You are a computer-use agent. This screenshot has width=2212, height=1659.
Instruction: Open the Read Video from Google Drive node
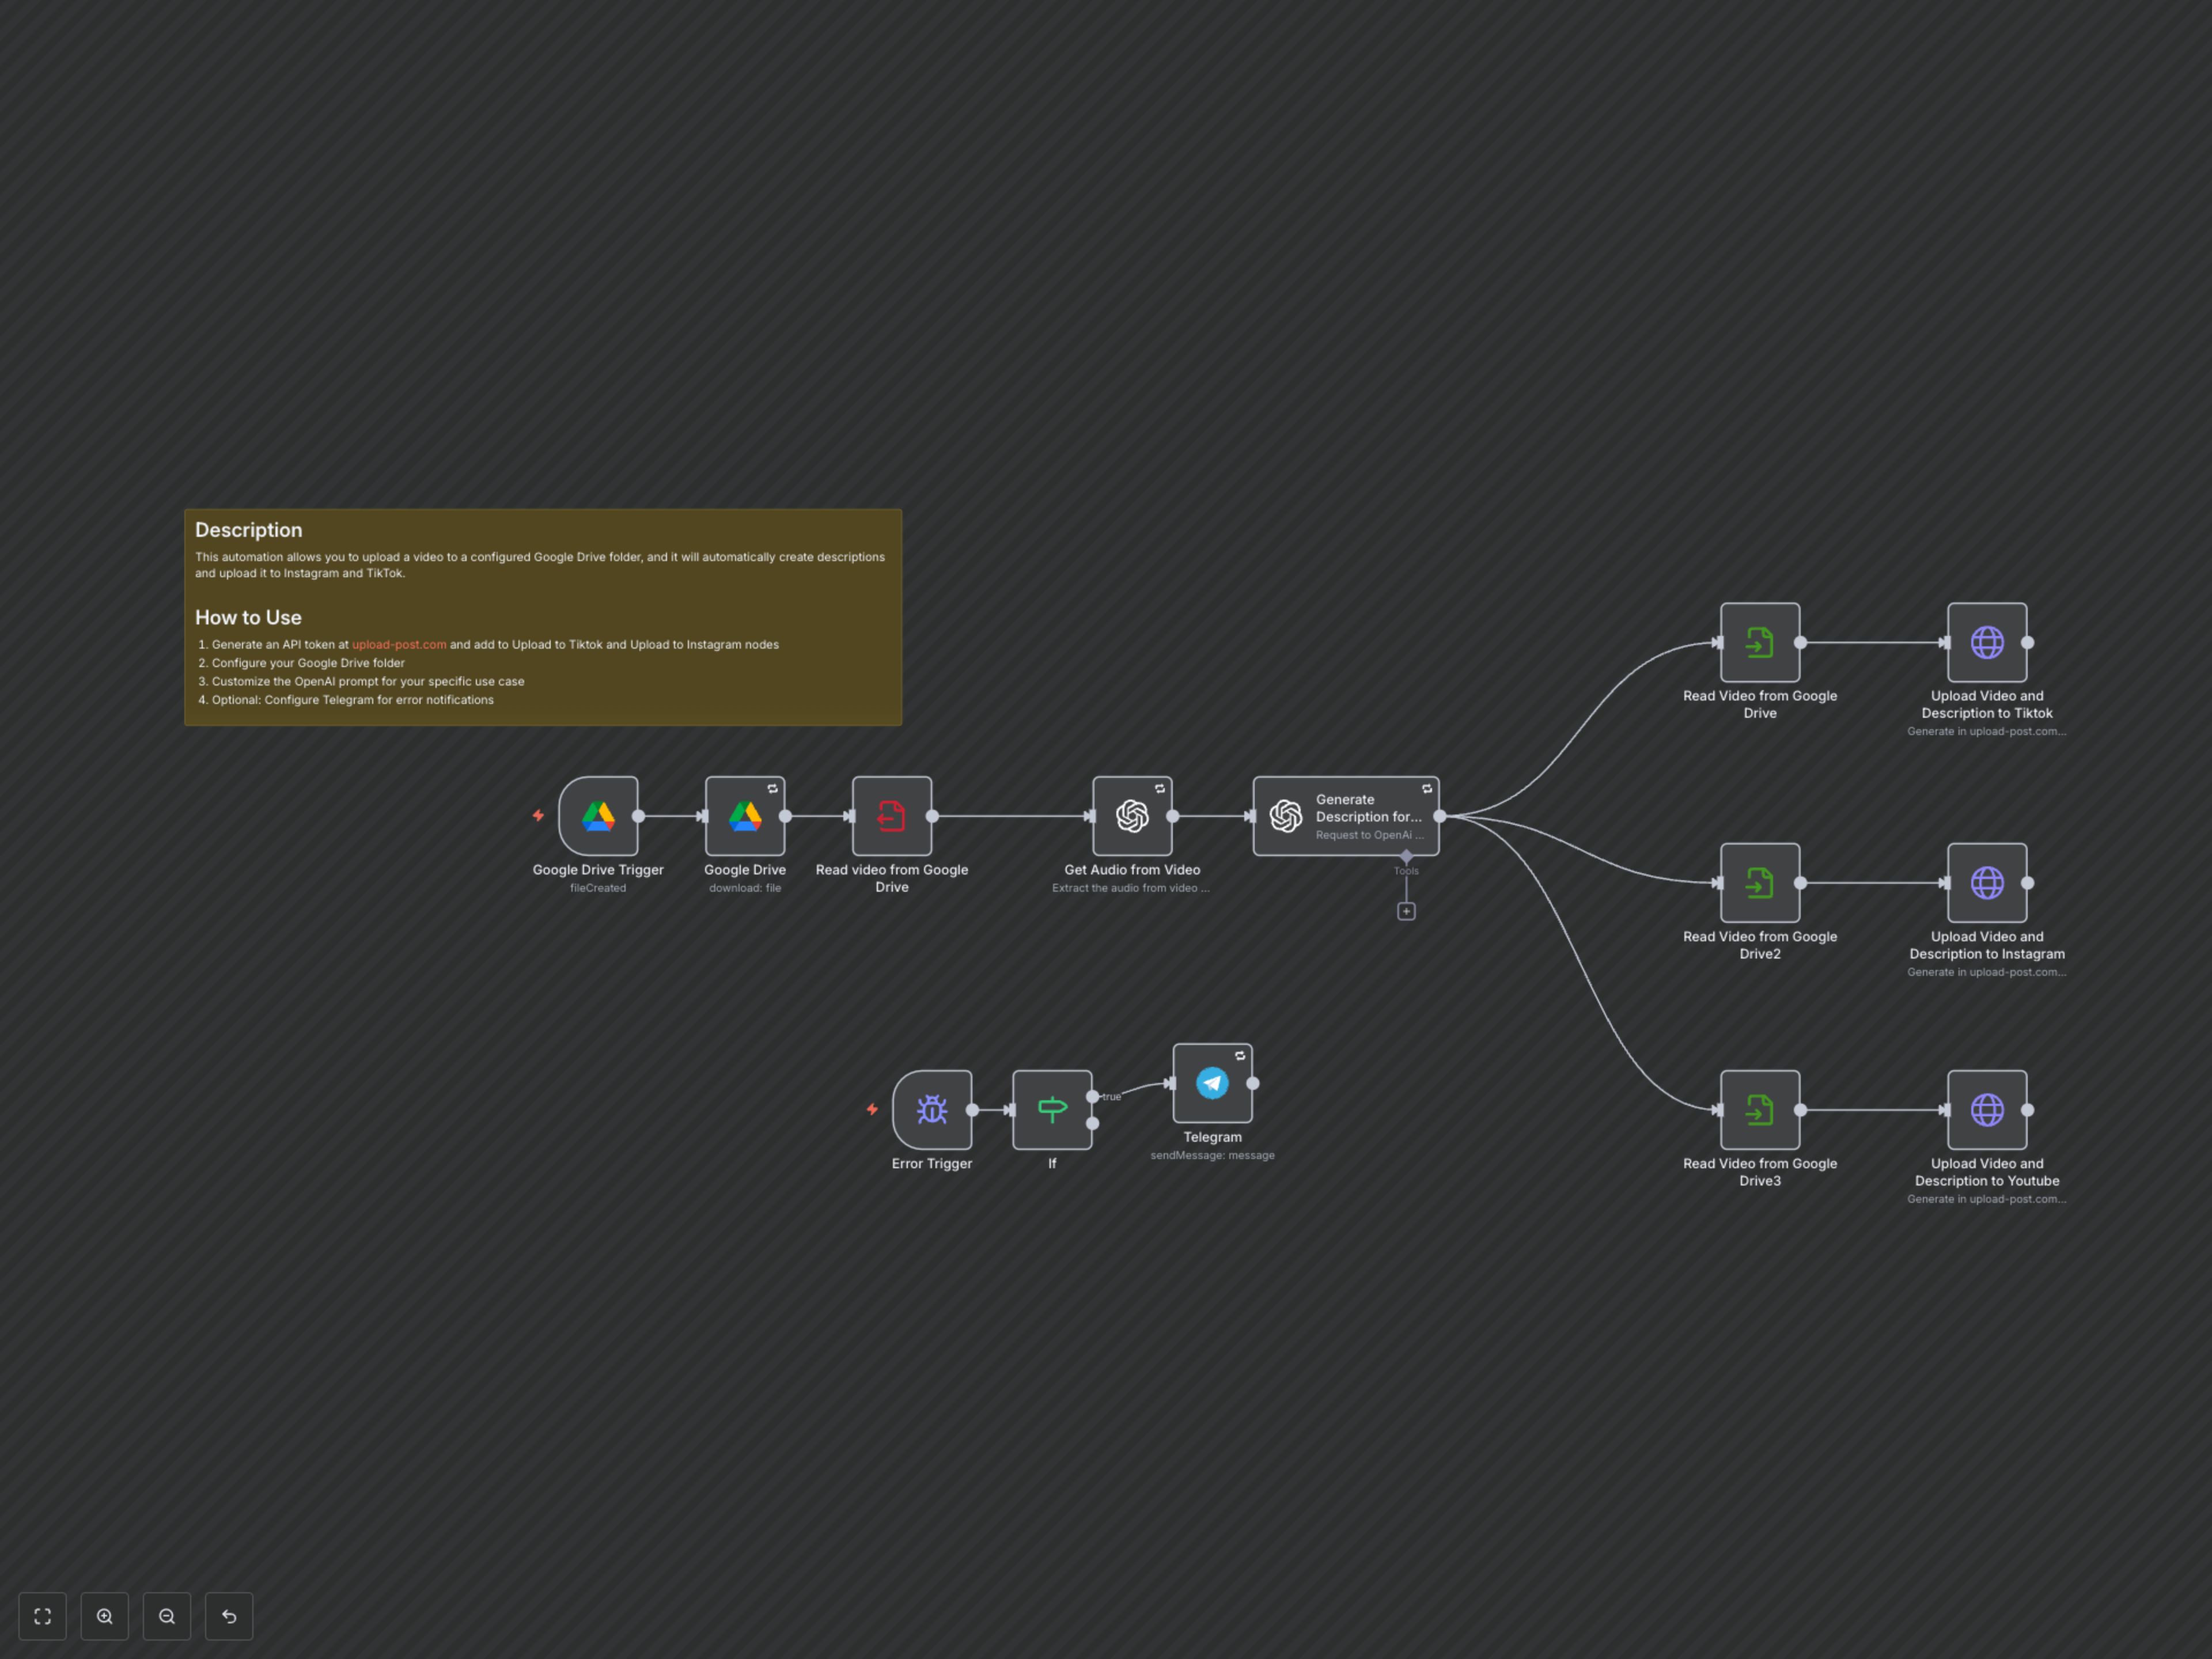point(1760,642)
